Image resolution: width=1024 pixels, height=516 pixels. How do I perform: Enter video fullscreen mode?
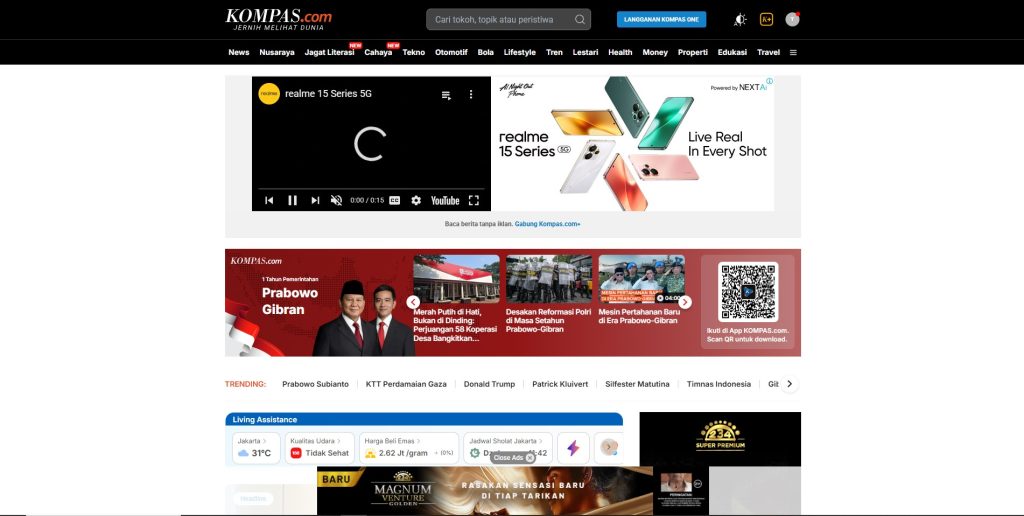473,201
